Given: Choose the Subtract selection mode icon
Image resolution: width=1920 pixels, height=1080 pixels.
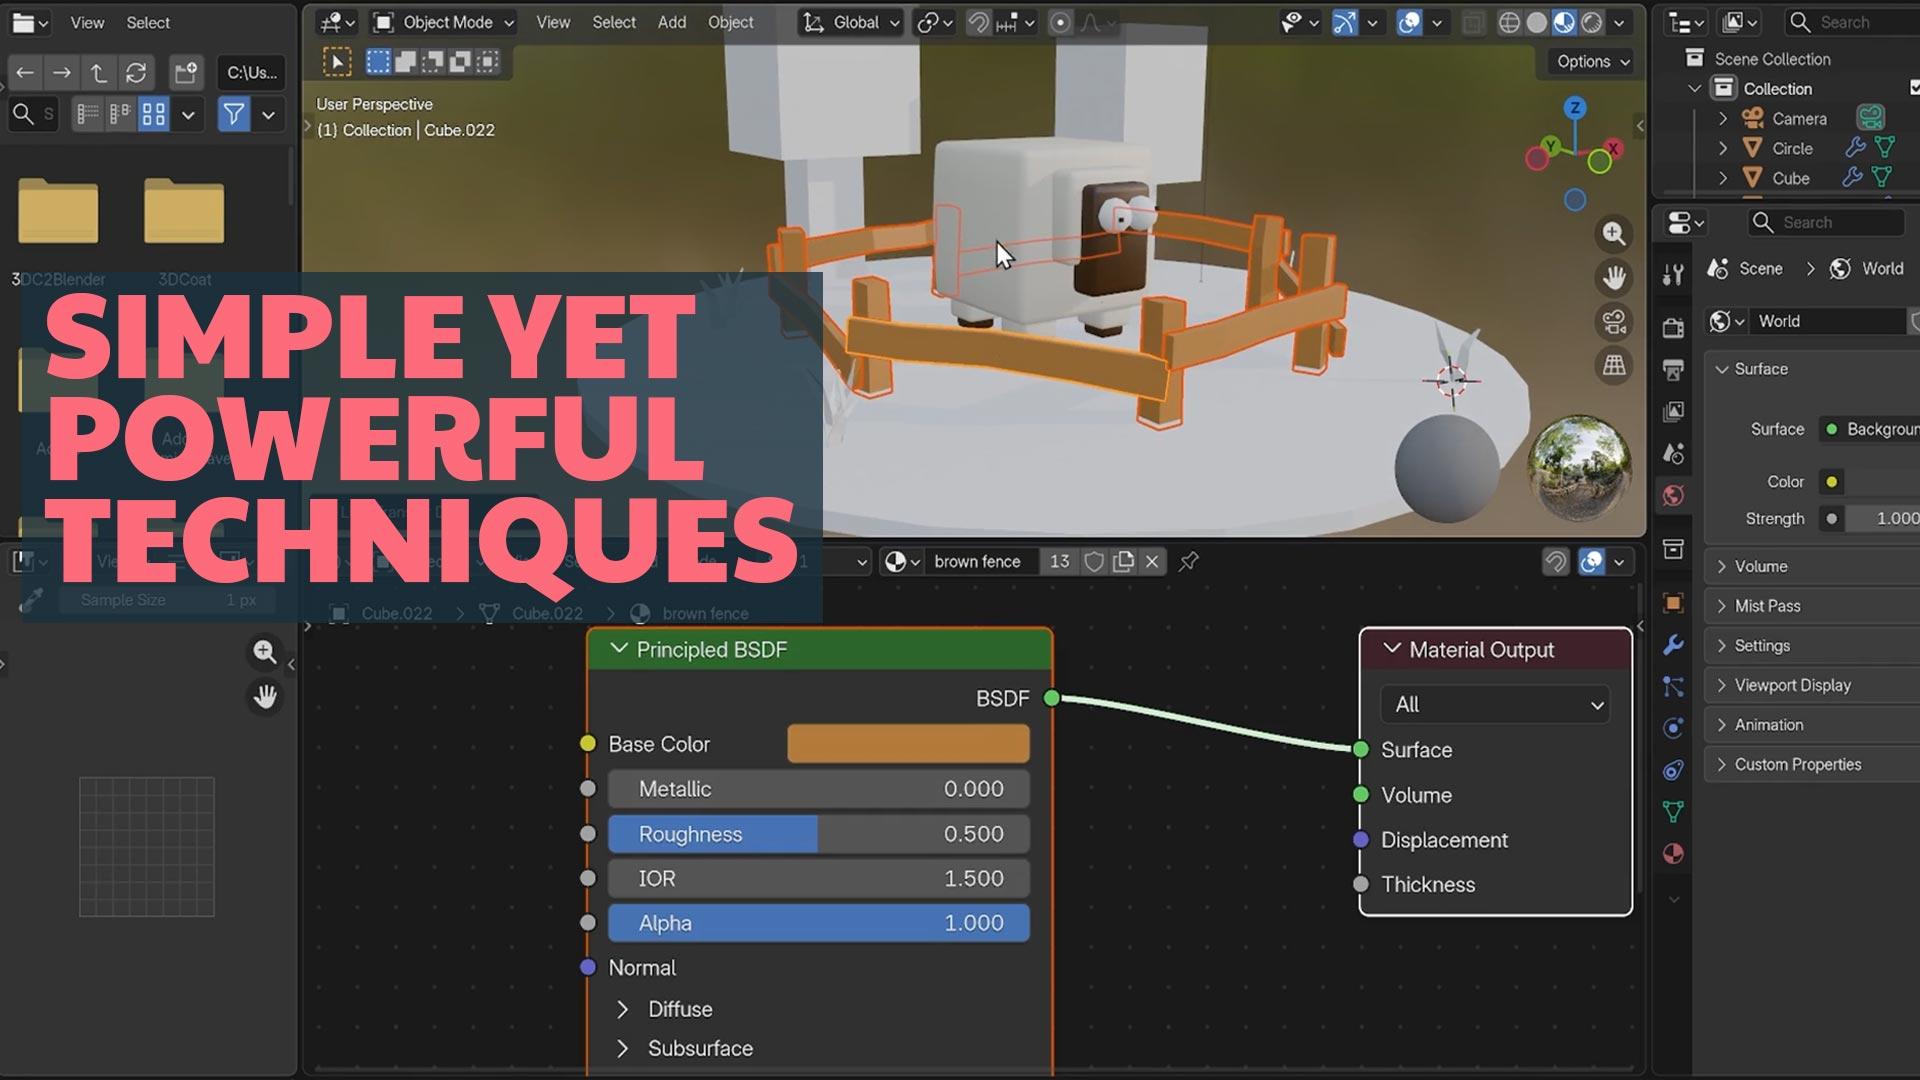Looking at the screenshot, I should pos(433,62).
